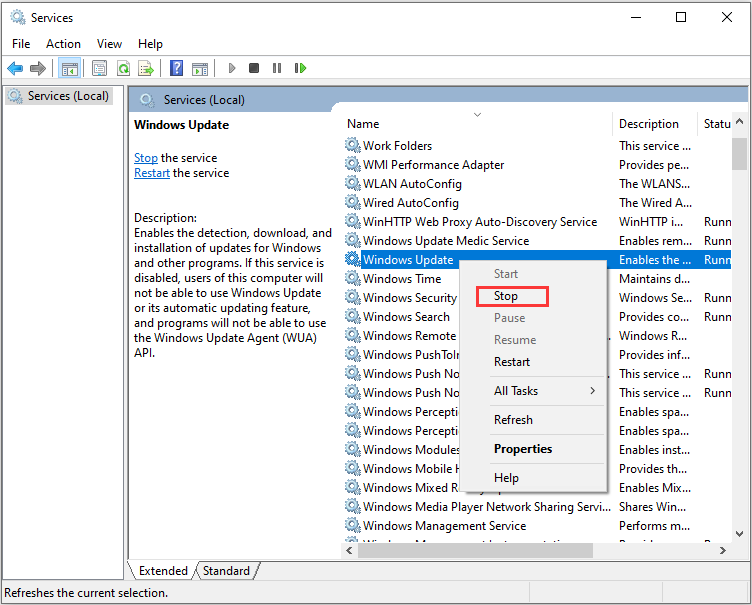Click the Restart Service toolbar icon

pyautogui.click(x=300, y=68)
